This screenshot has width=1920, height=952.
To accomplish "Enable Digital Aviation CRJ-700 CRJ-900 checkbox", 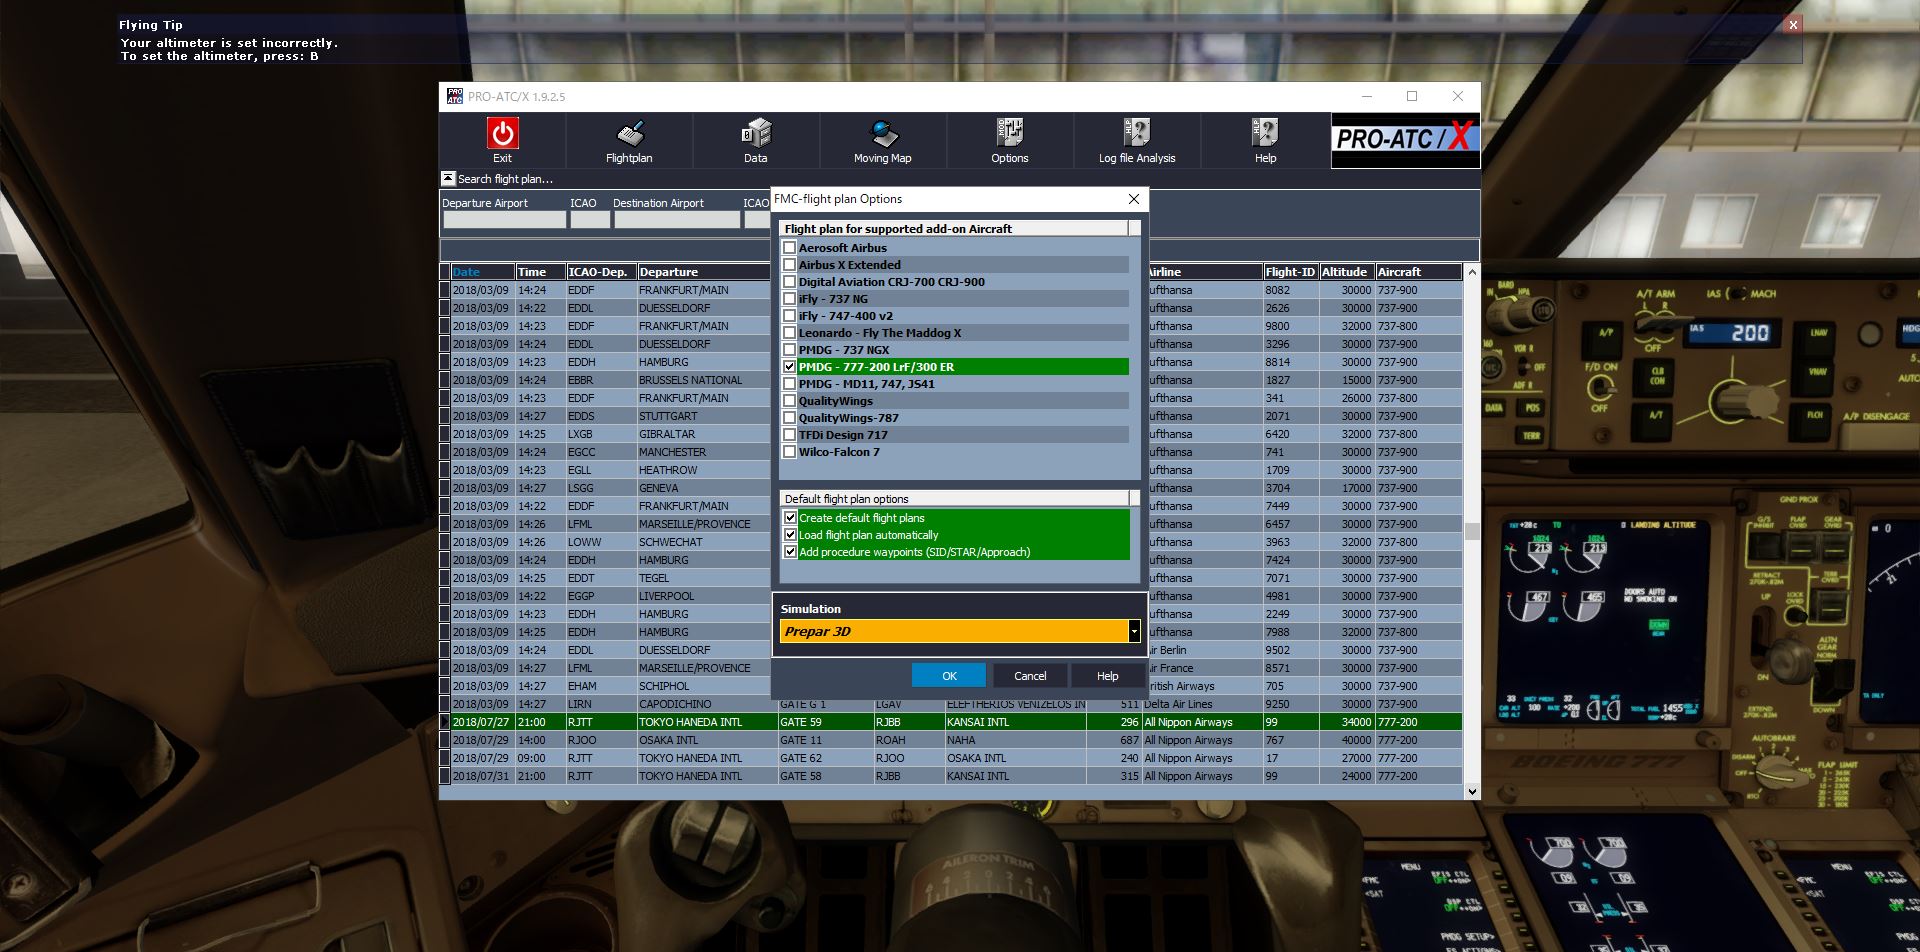I will 790,282.
